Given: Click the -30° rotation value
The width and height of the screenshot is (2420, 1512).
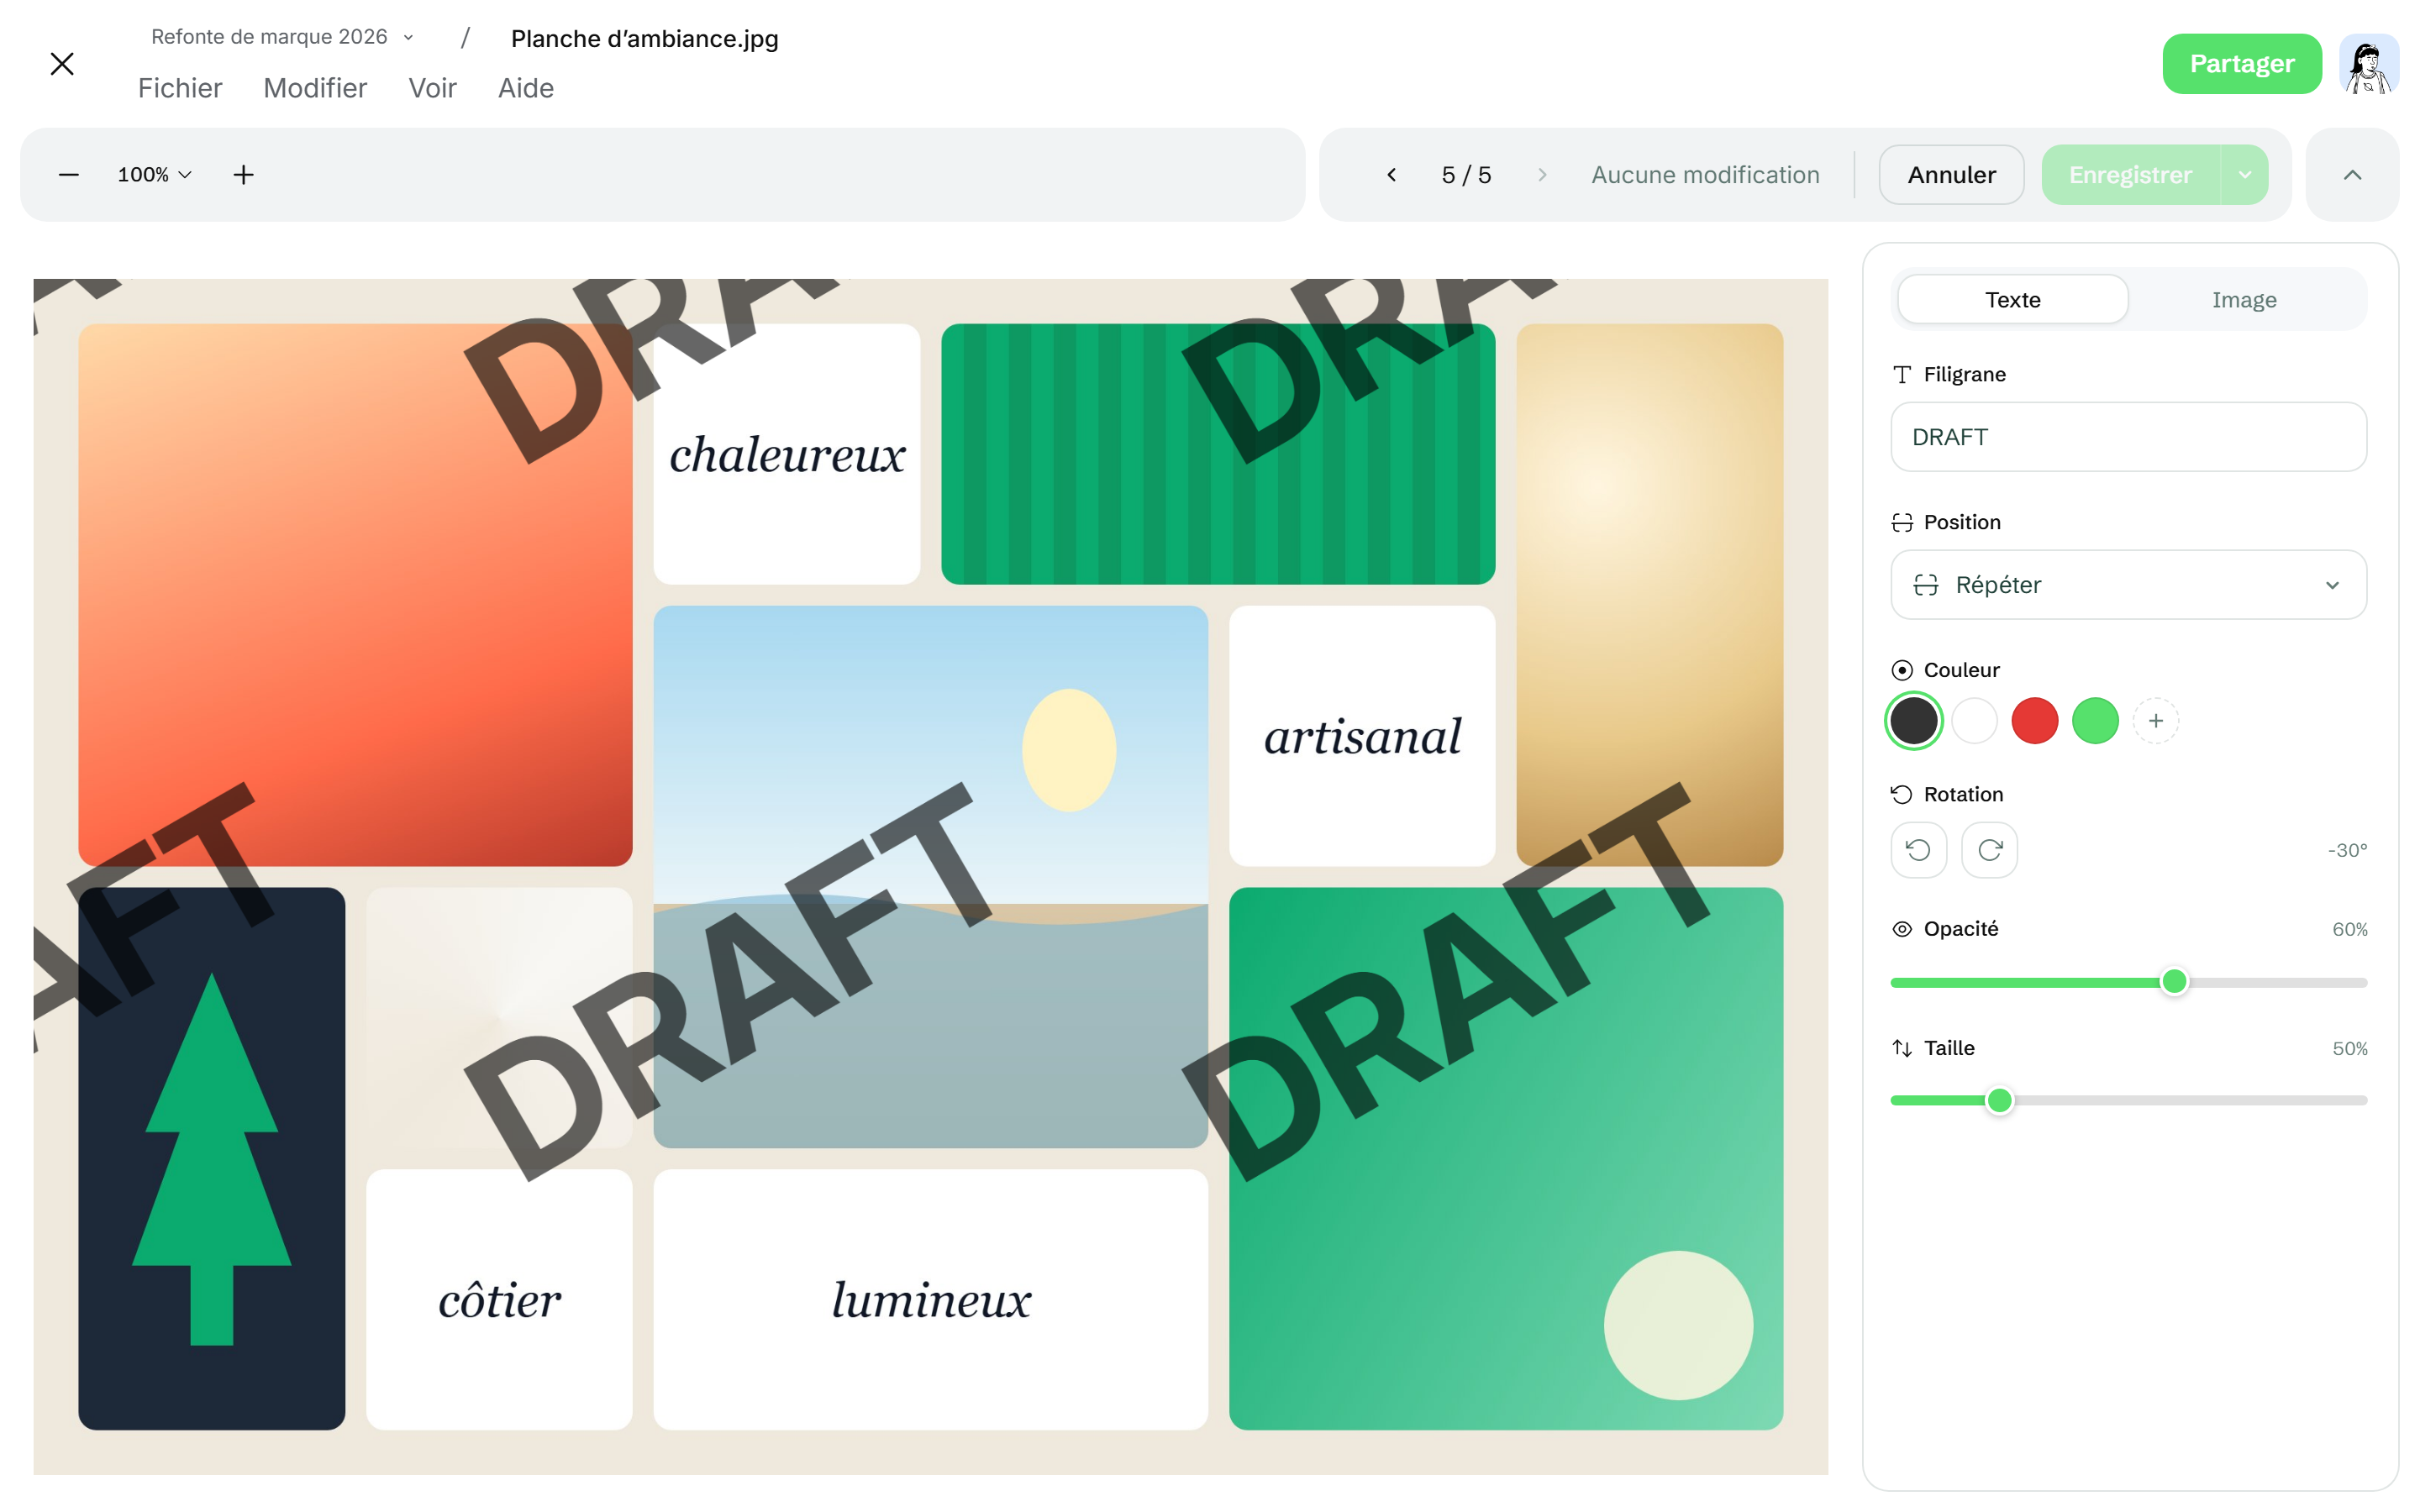Looking at the screenshot, I should click(x=2346, y=850).
